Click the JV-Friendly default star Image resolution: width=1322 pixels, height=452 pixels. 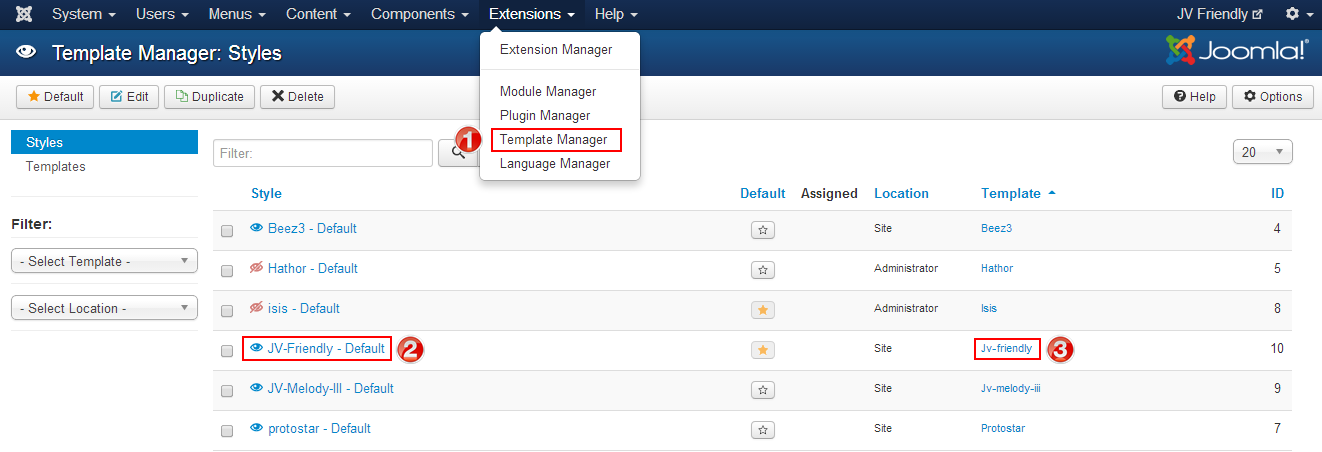(763, 350)
